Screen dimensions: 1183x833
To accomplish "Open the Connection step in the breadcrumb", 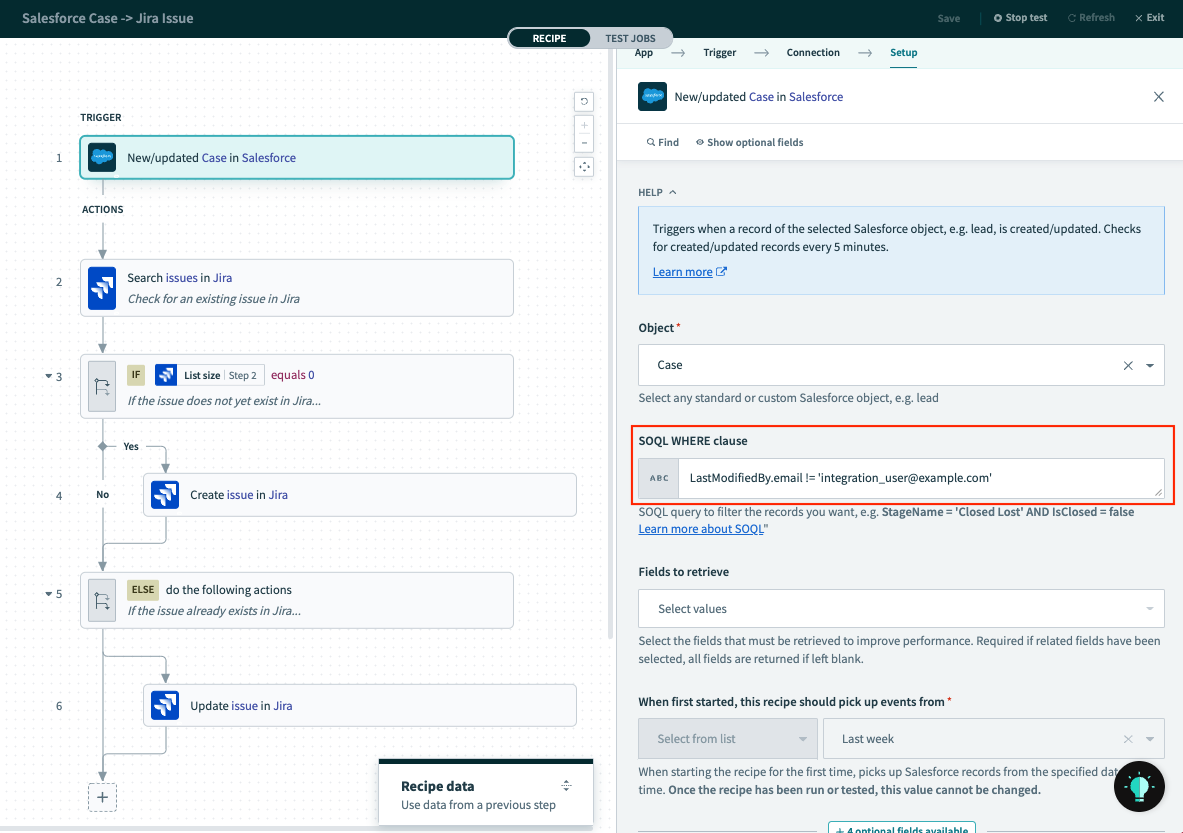I will click(x=812, y=52).
